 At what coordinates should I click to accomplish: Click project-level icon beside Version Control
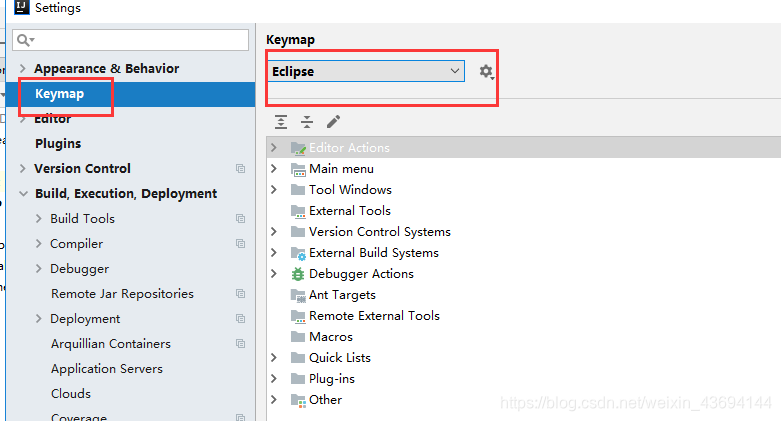coord(241,169)
